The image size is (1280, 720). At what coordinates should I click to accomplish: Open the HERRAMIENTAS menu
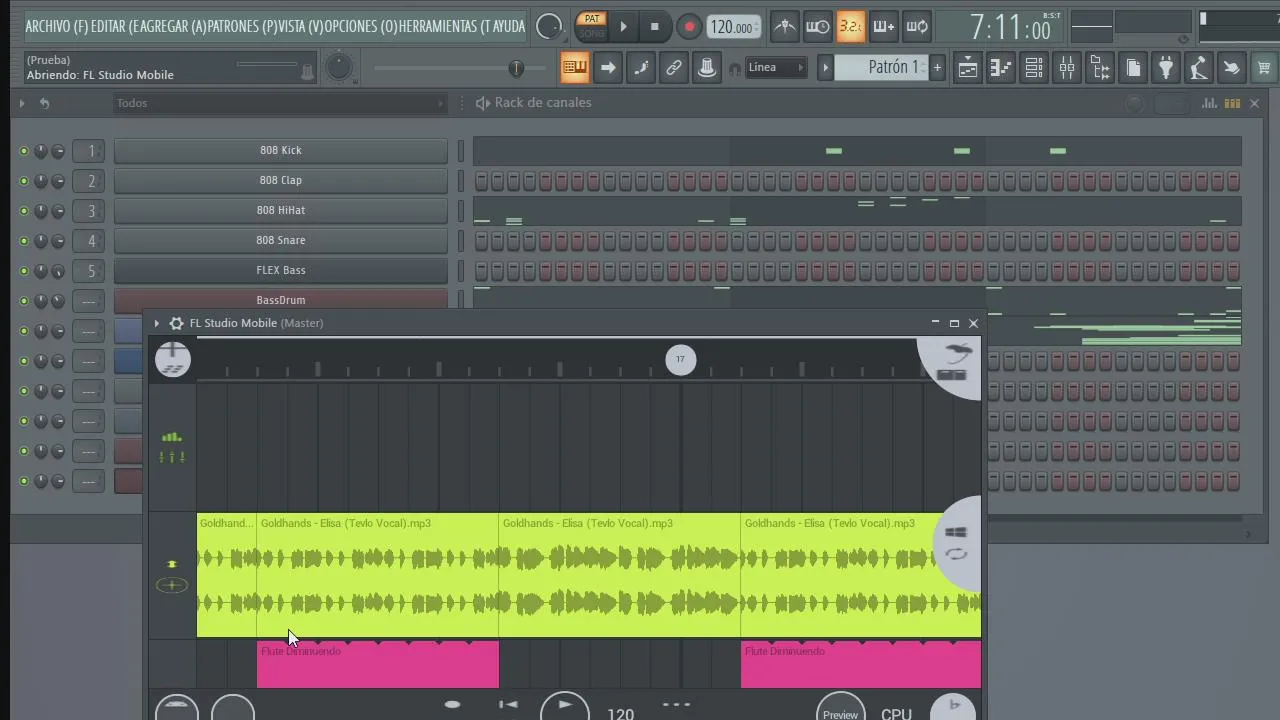click(444, 26)
